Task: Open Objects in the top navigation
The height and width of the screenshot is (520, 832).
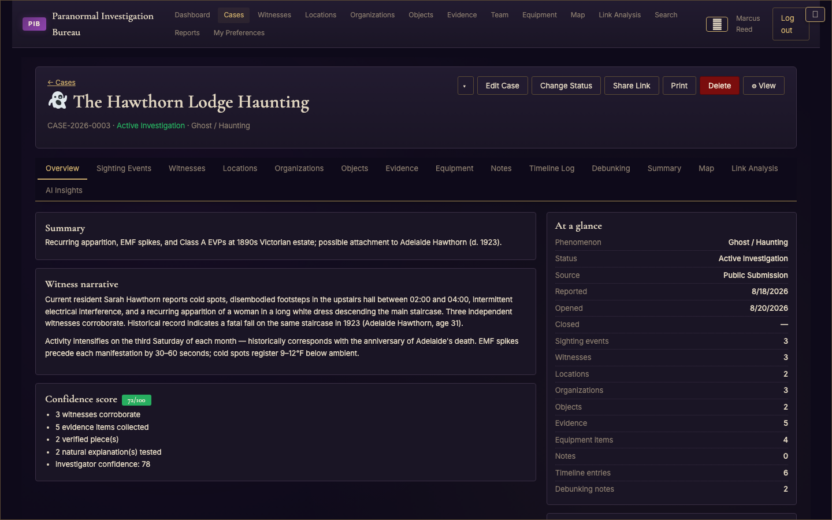Action: pyautogui.click(x=421, y=15)
